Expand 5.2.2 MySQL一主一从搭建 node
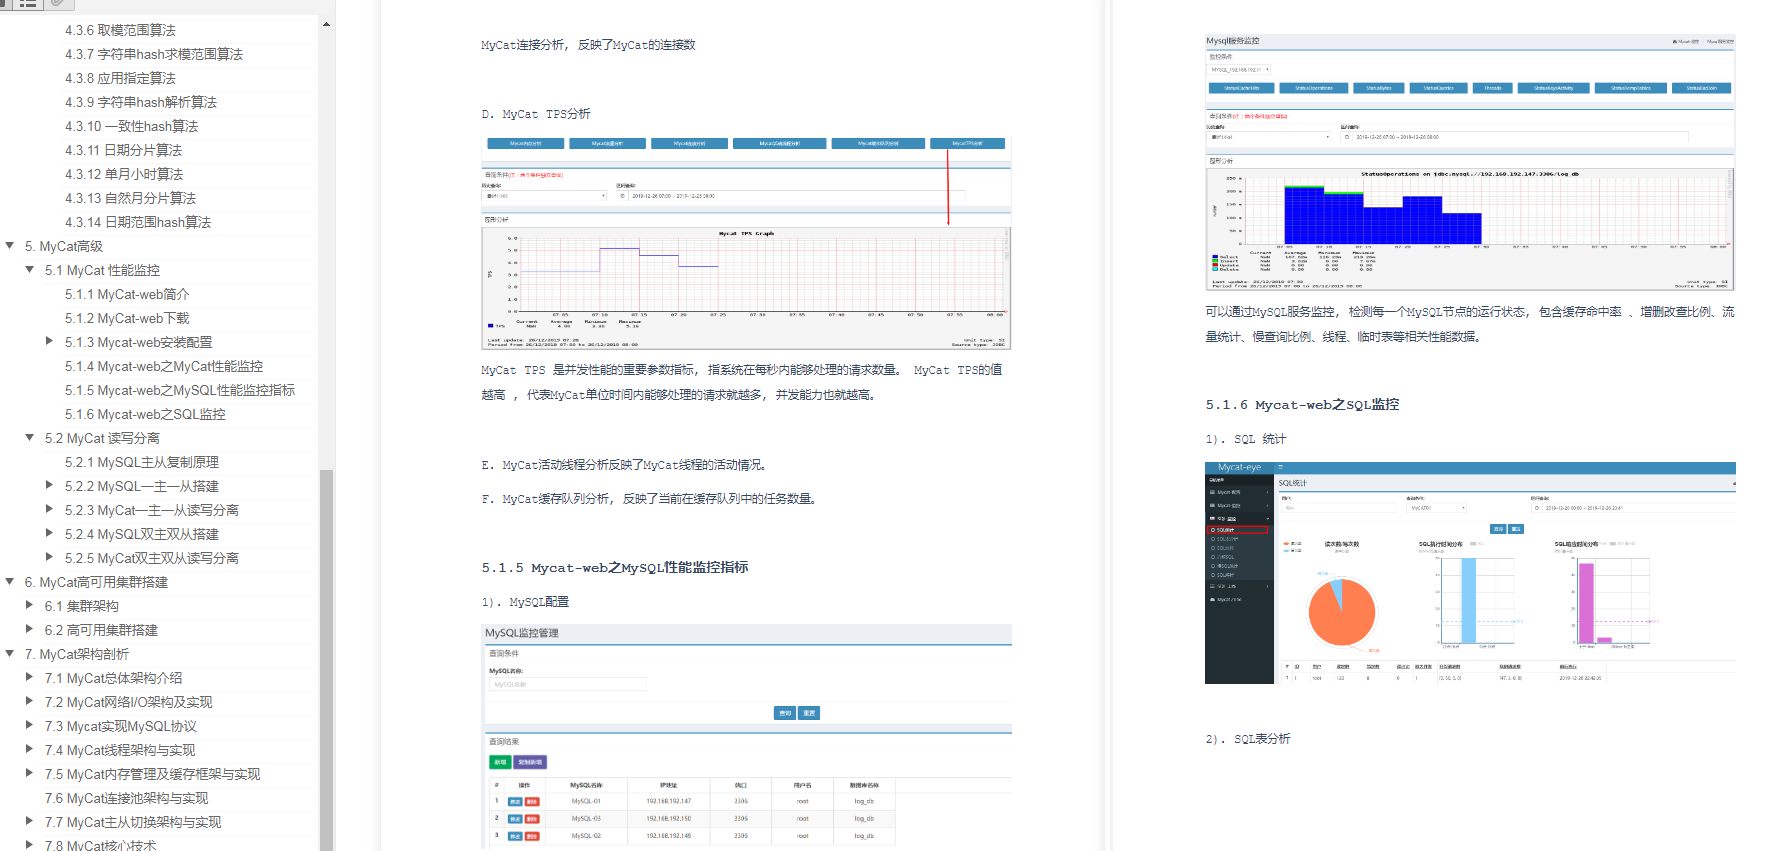The height and width of the screenshot is (851, 1784). (x=50, y=485)
